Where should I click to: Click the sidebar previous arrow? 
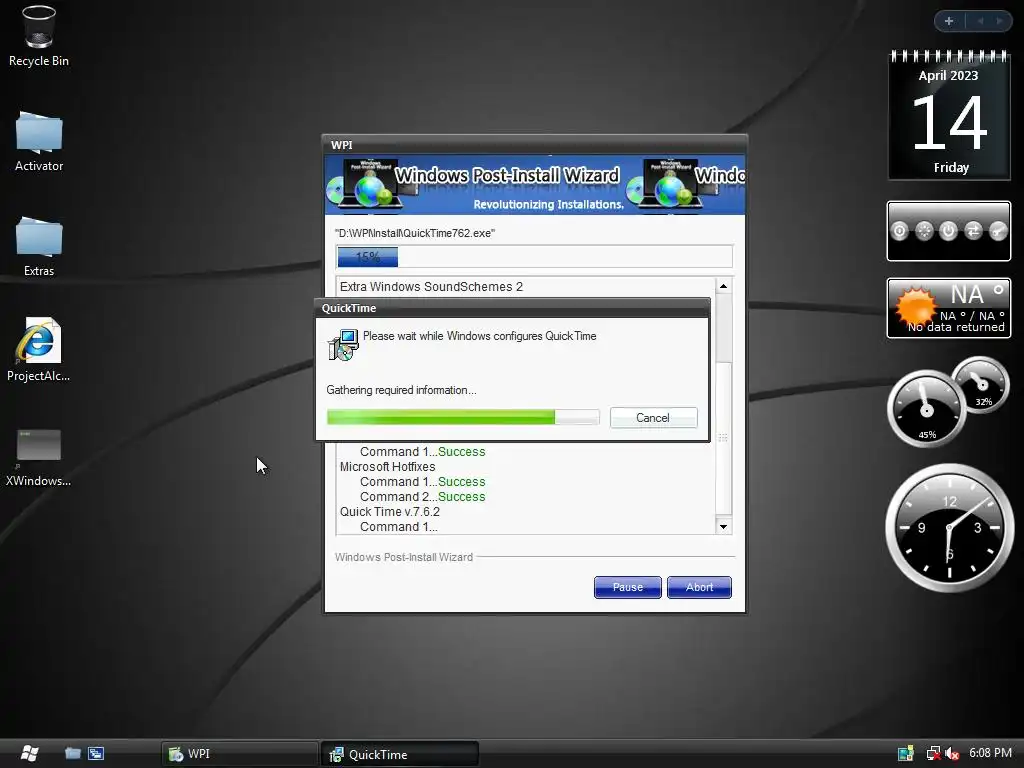pyautogui.click(x=980, y=21)
